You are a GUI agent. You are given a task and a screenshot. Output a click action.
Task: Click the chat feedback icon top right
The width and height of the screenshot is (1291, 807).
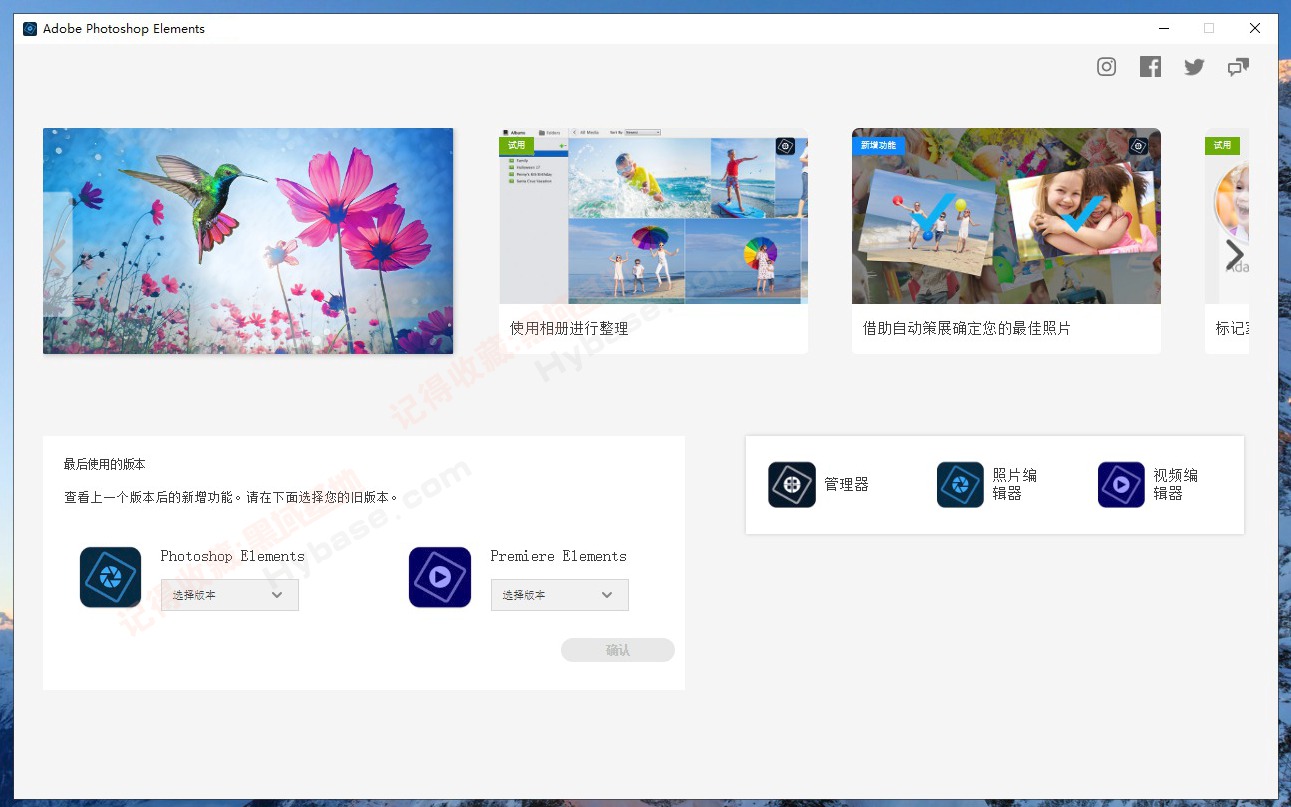(x=1238, y=66)
